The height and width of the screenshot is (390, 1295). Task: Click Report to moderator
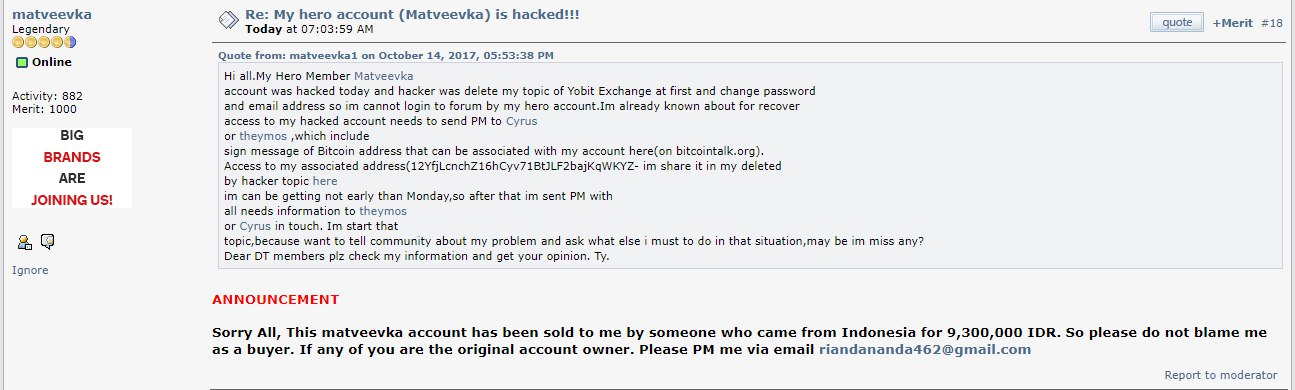coord(1221,376)
